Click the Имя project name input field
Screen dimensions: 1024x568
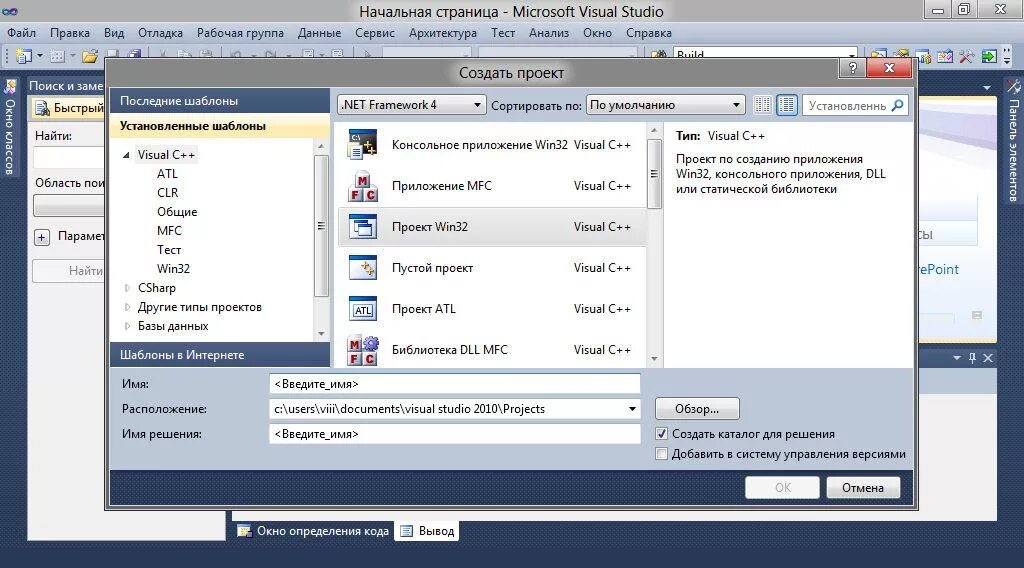(455, 384)
